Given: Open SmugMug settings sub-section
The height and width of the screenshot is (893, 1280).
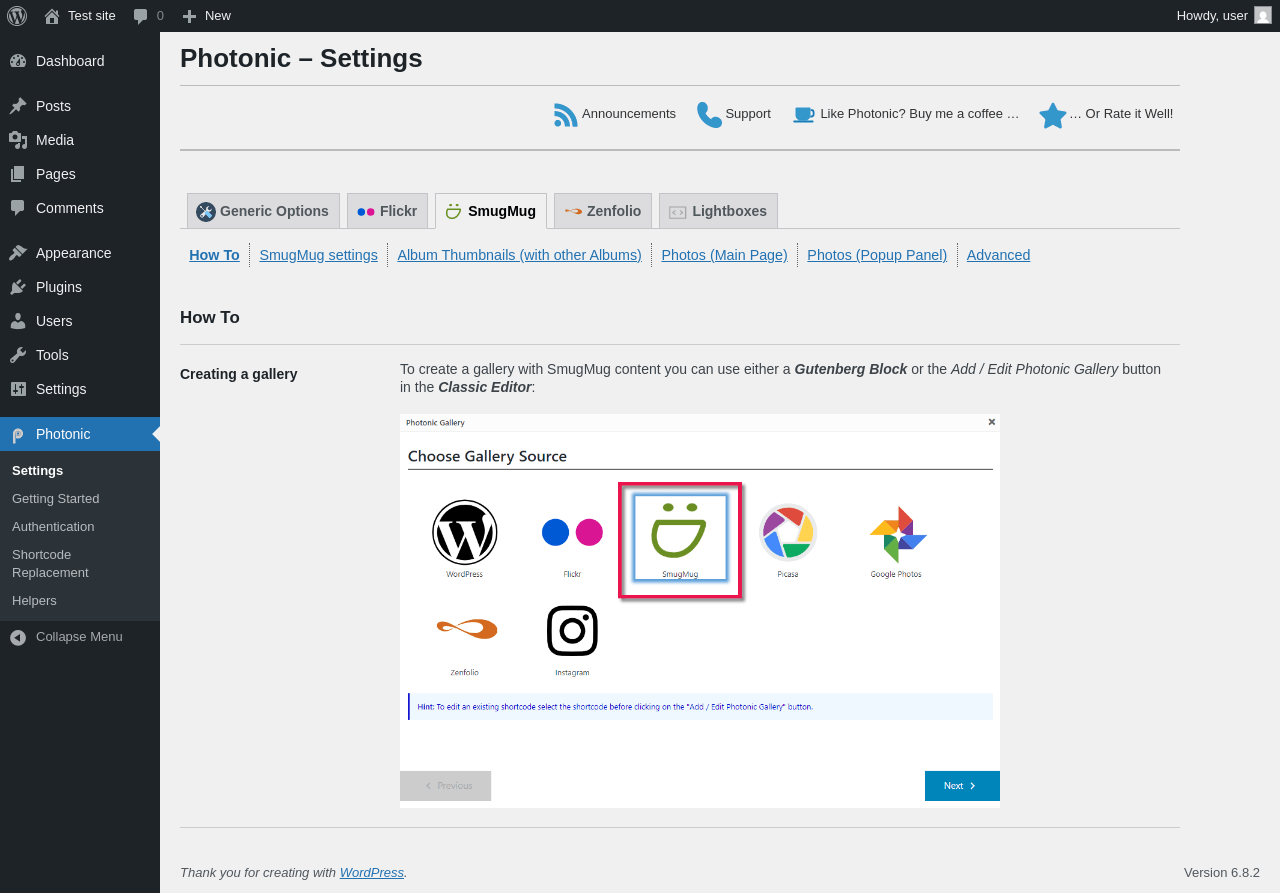Looking at the screenshot, I should coord(318,255).
